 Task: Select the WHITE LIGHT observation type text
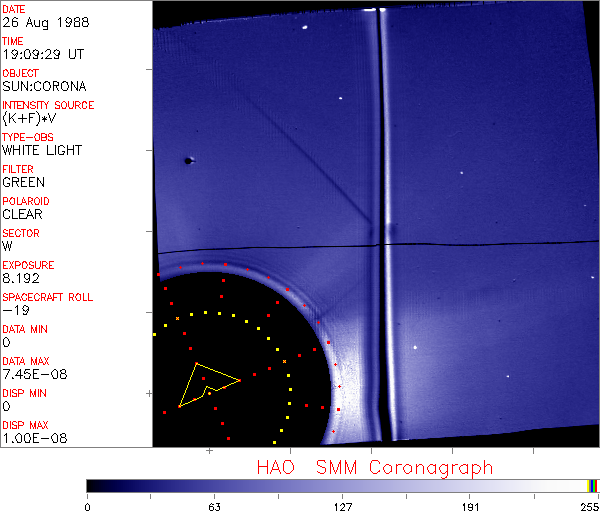pos(42,151)
